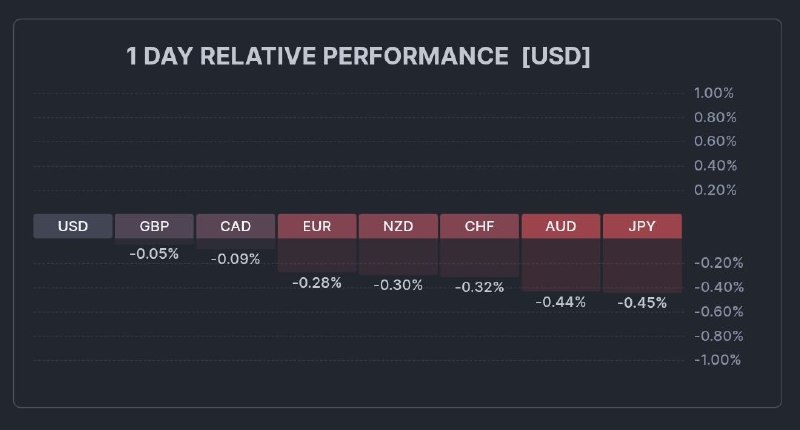Click the 1.00% axis label
Viewport: 800px width, 430px height.
tap(714, 93)
